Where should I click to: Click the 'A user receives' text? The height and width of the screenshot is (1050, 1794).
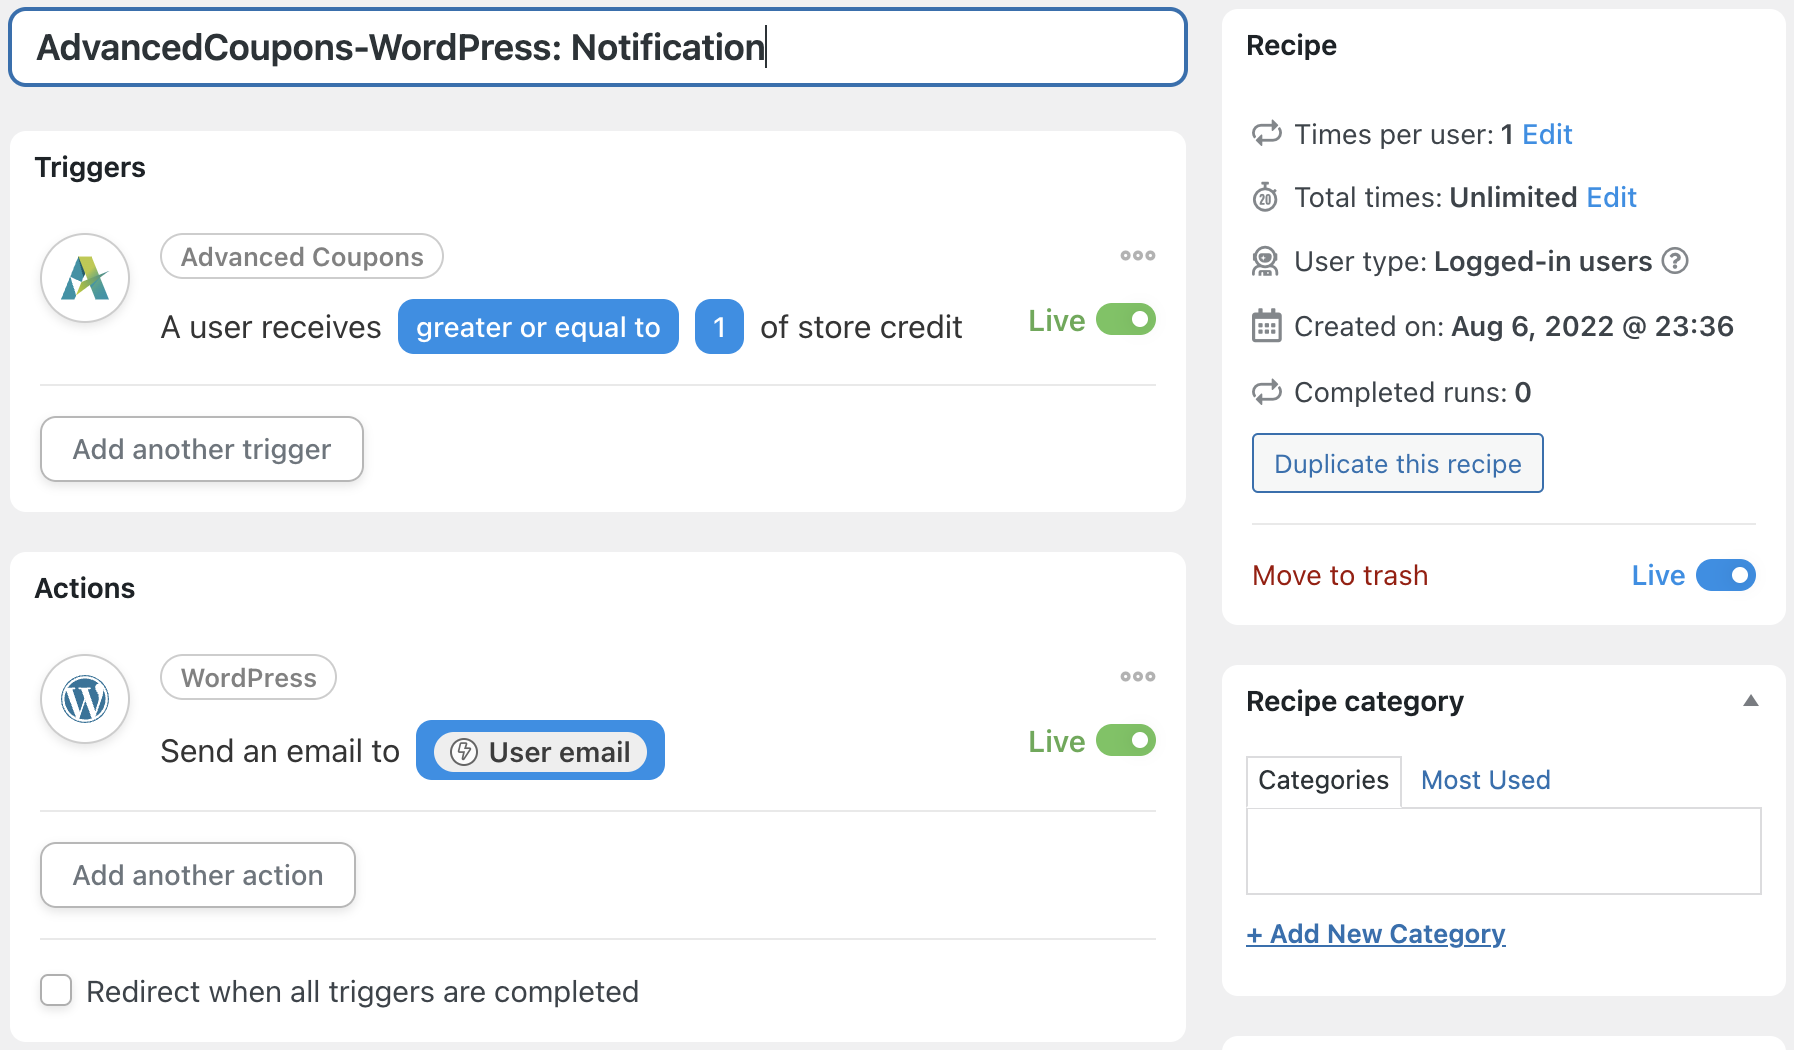(271, 327)
